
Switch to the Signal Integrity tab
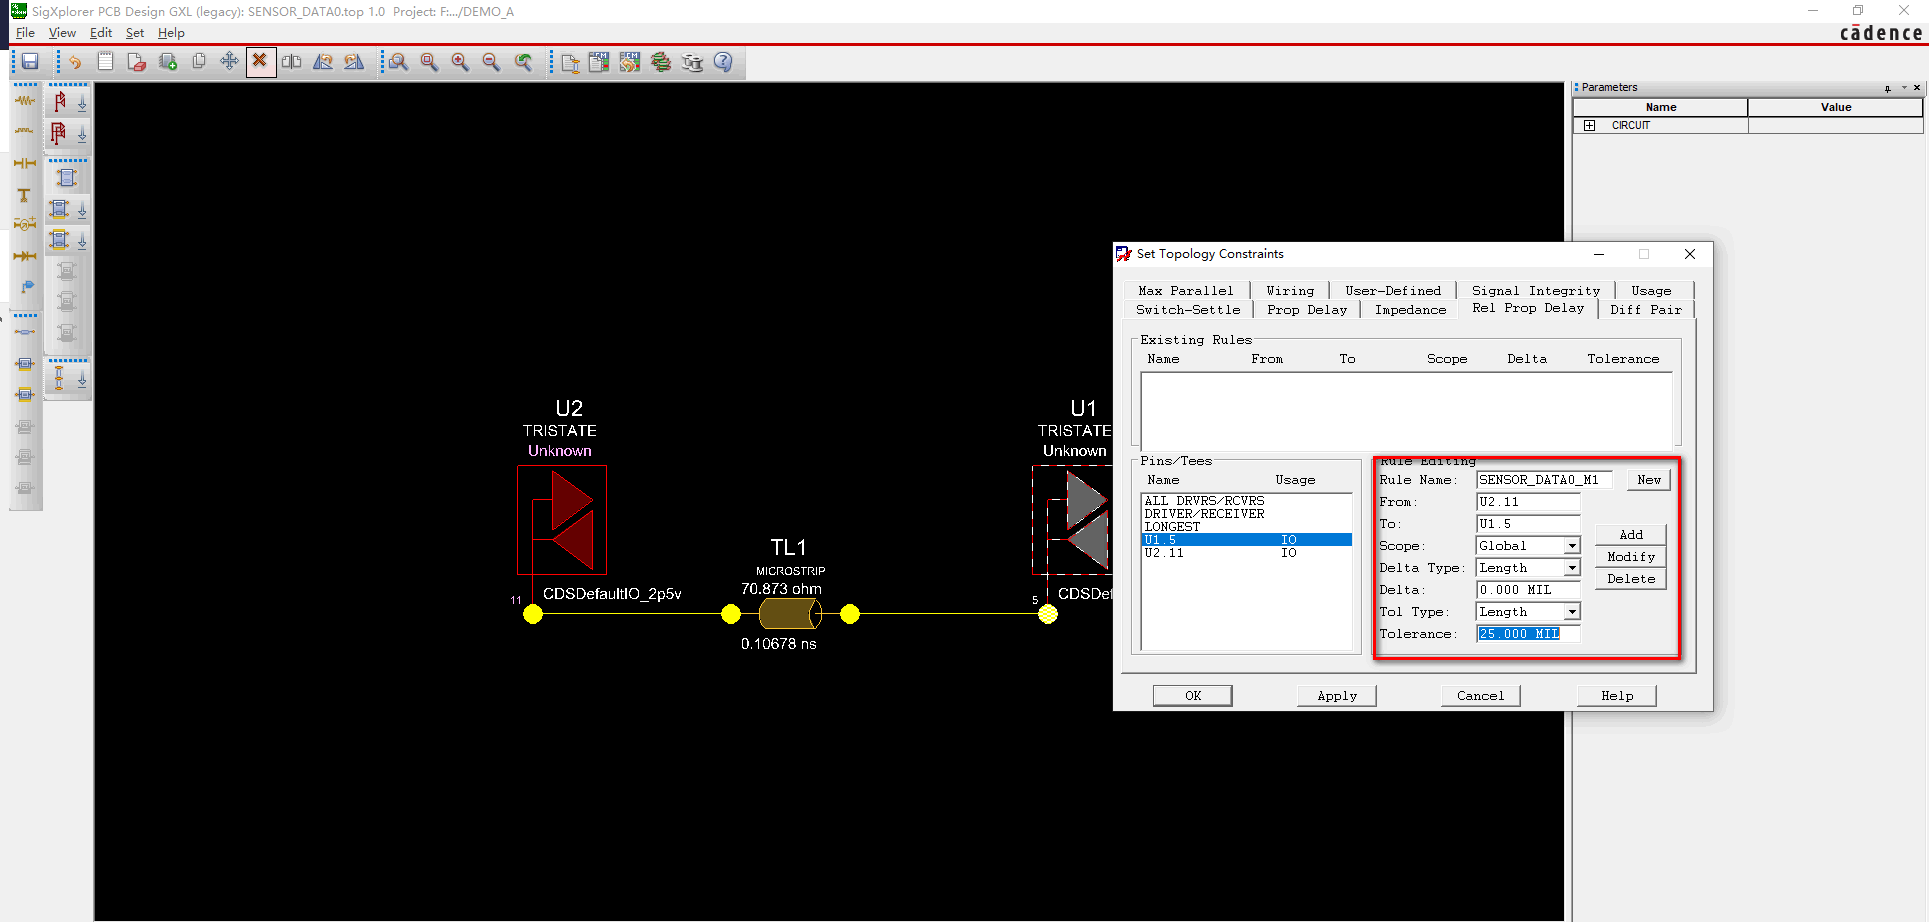click(x=1536, y=291)
